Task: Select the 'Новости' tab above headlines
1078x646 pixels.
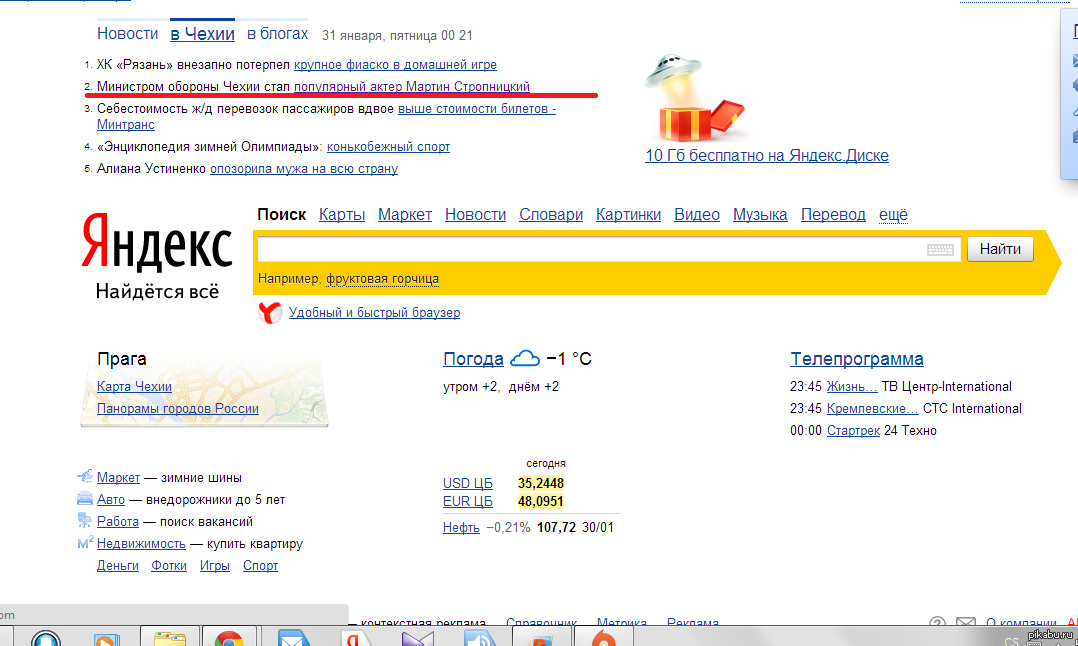Action: [x=127, y=34]
